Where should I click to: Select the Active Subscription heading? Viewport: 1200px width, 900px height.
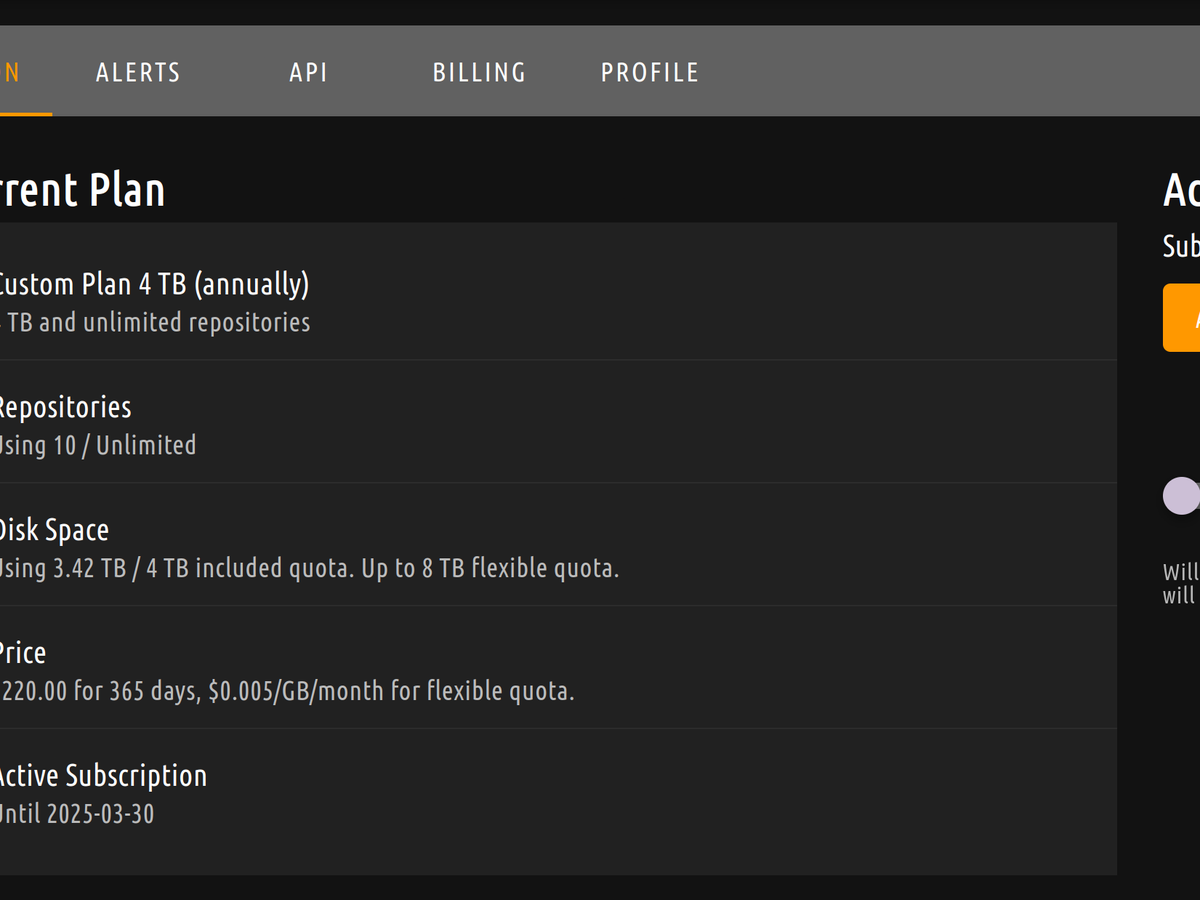103,776
